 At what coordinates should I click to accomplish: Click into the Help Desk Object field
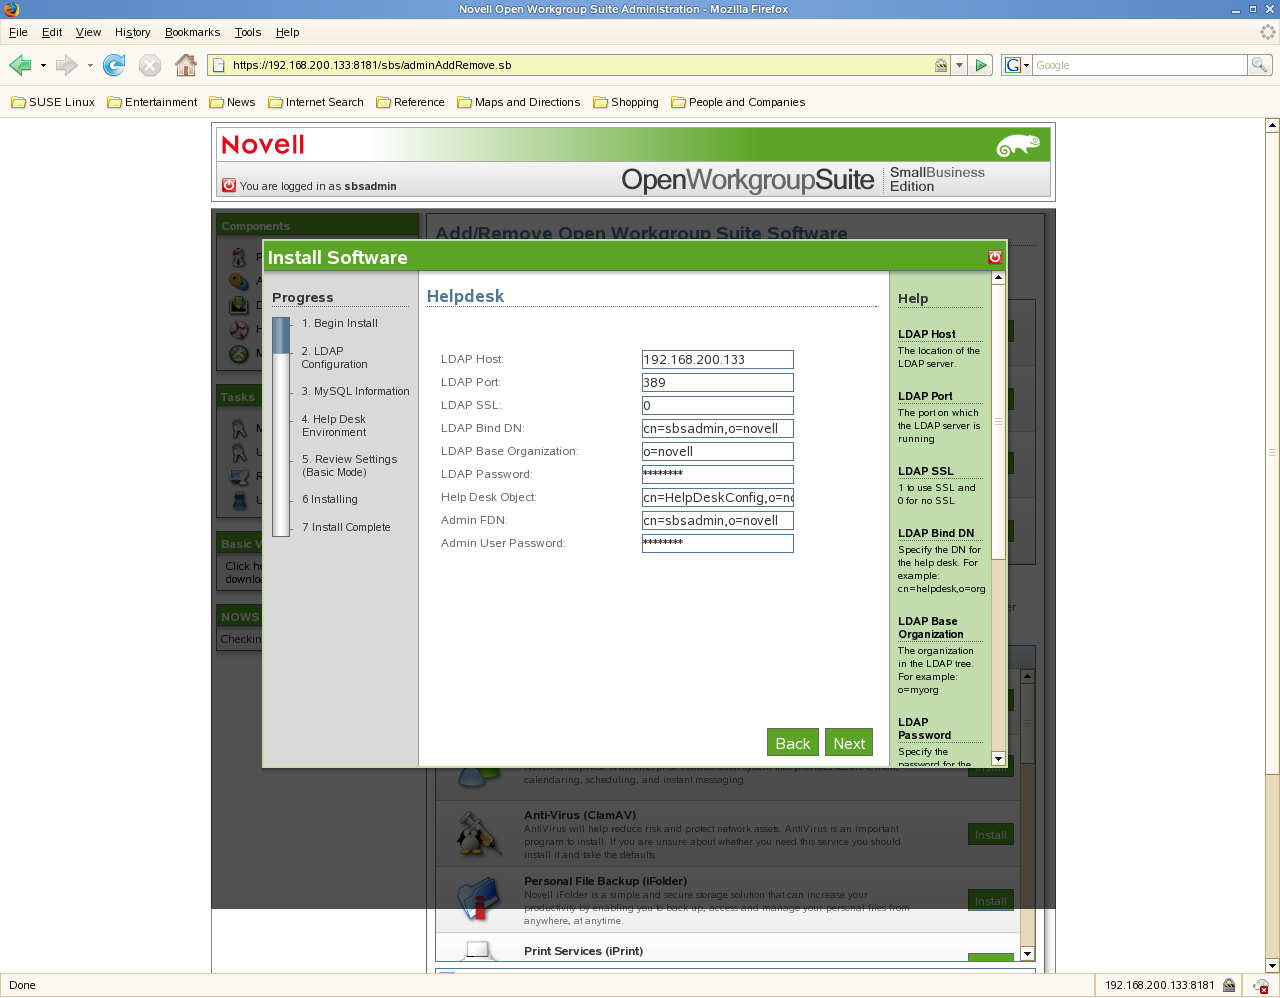click(x=718, y=498)
